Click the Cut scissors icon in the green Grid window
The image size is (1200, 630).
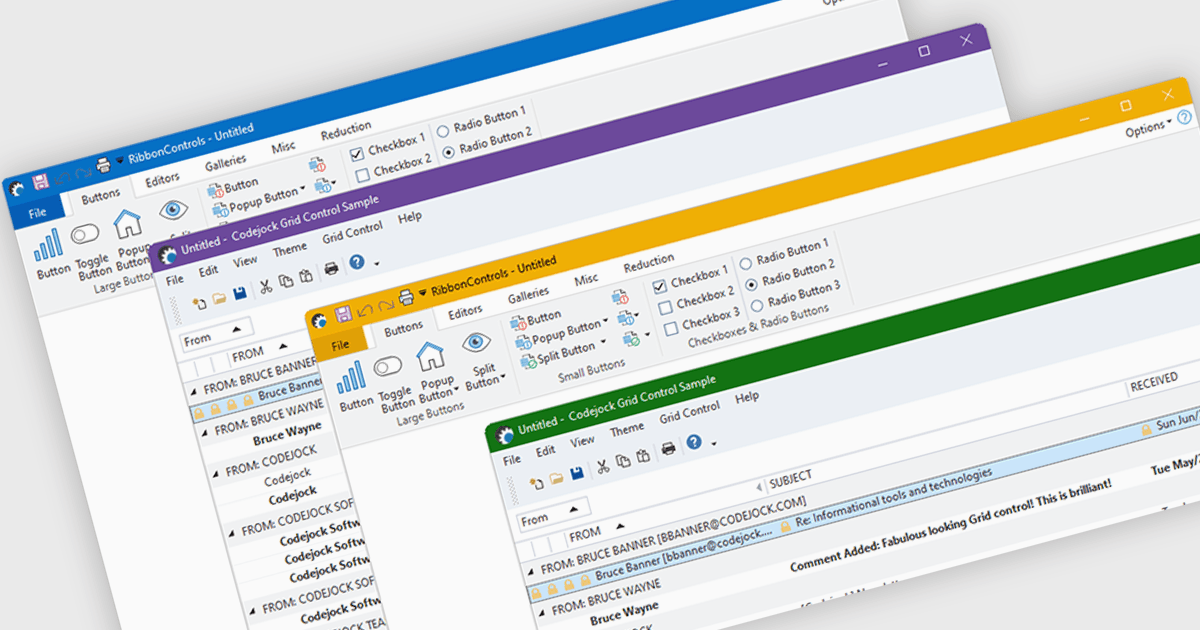(603, 465)
